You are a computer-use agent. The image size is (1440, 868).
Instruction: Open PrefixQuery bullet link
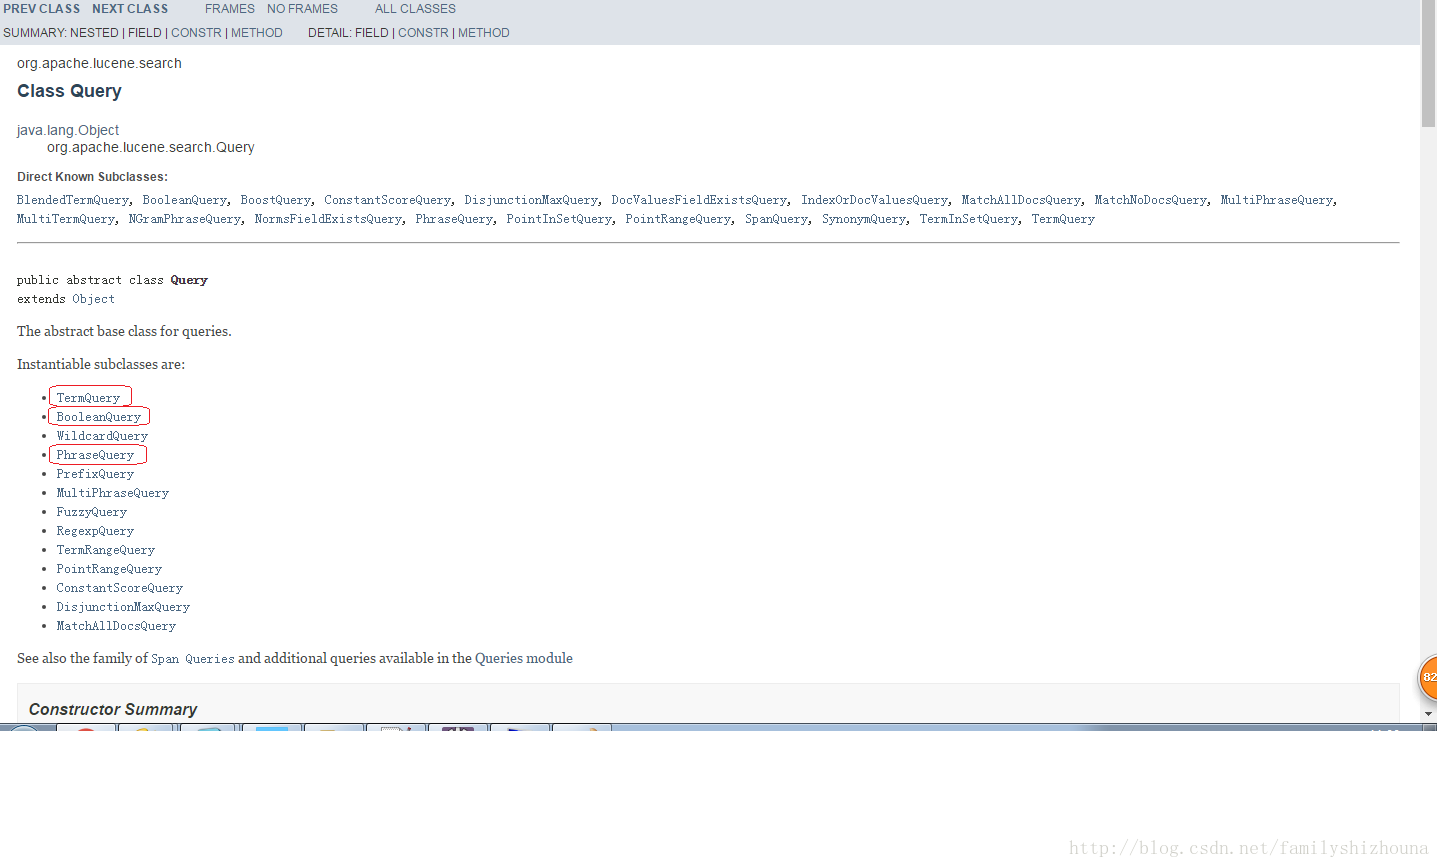[x=95, y=474]
